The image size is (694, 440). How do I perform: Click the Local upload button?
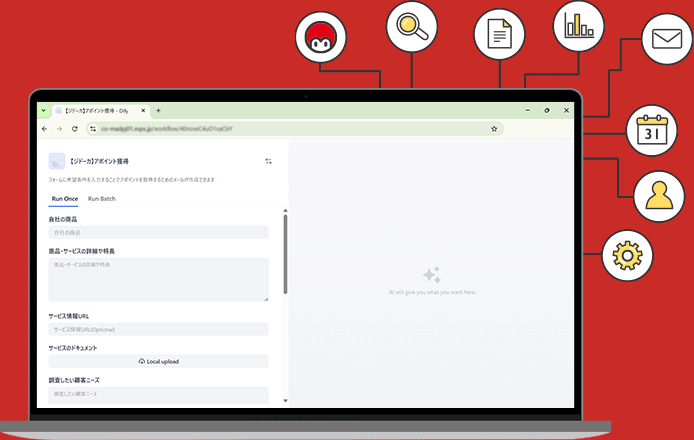[158, 361]
